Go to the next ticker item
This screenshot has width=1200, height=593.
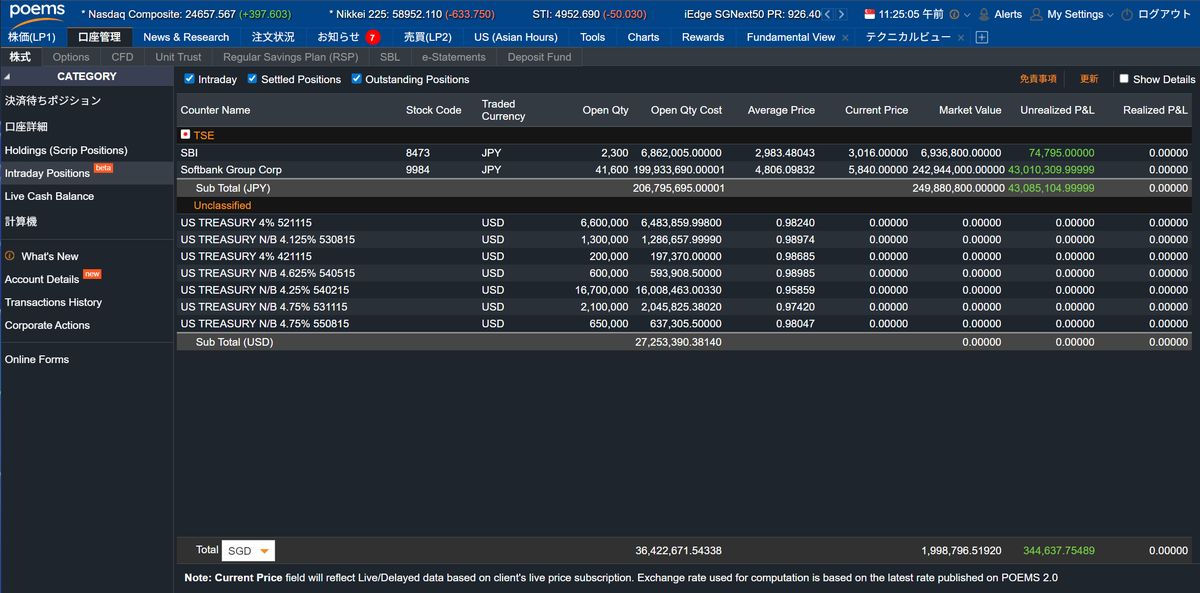(x=841, y=14)
